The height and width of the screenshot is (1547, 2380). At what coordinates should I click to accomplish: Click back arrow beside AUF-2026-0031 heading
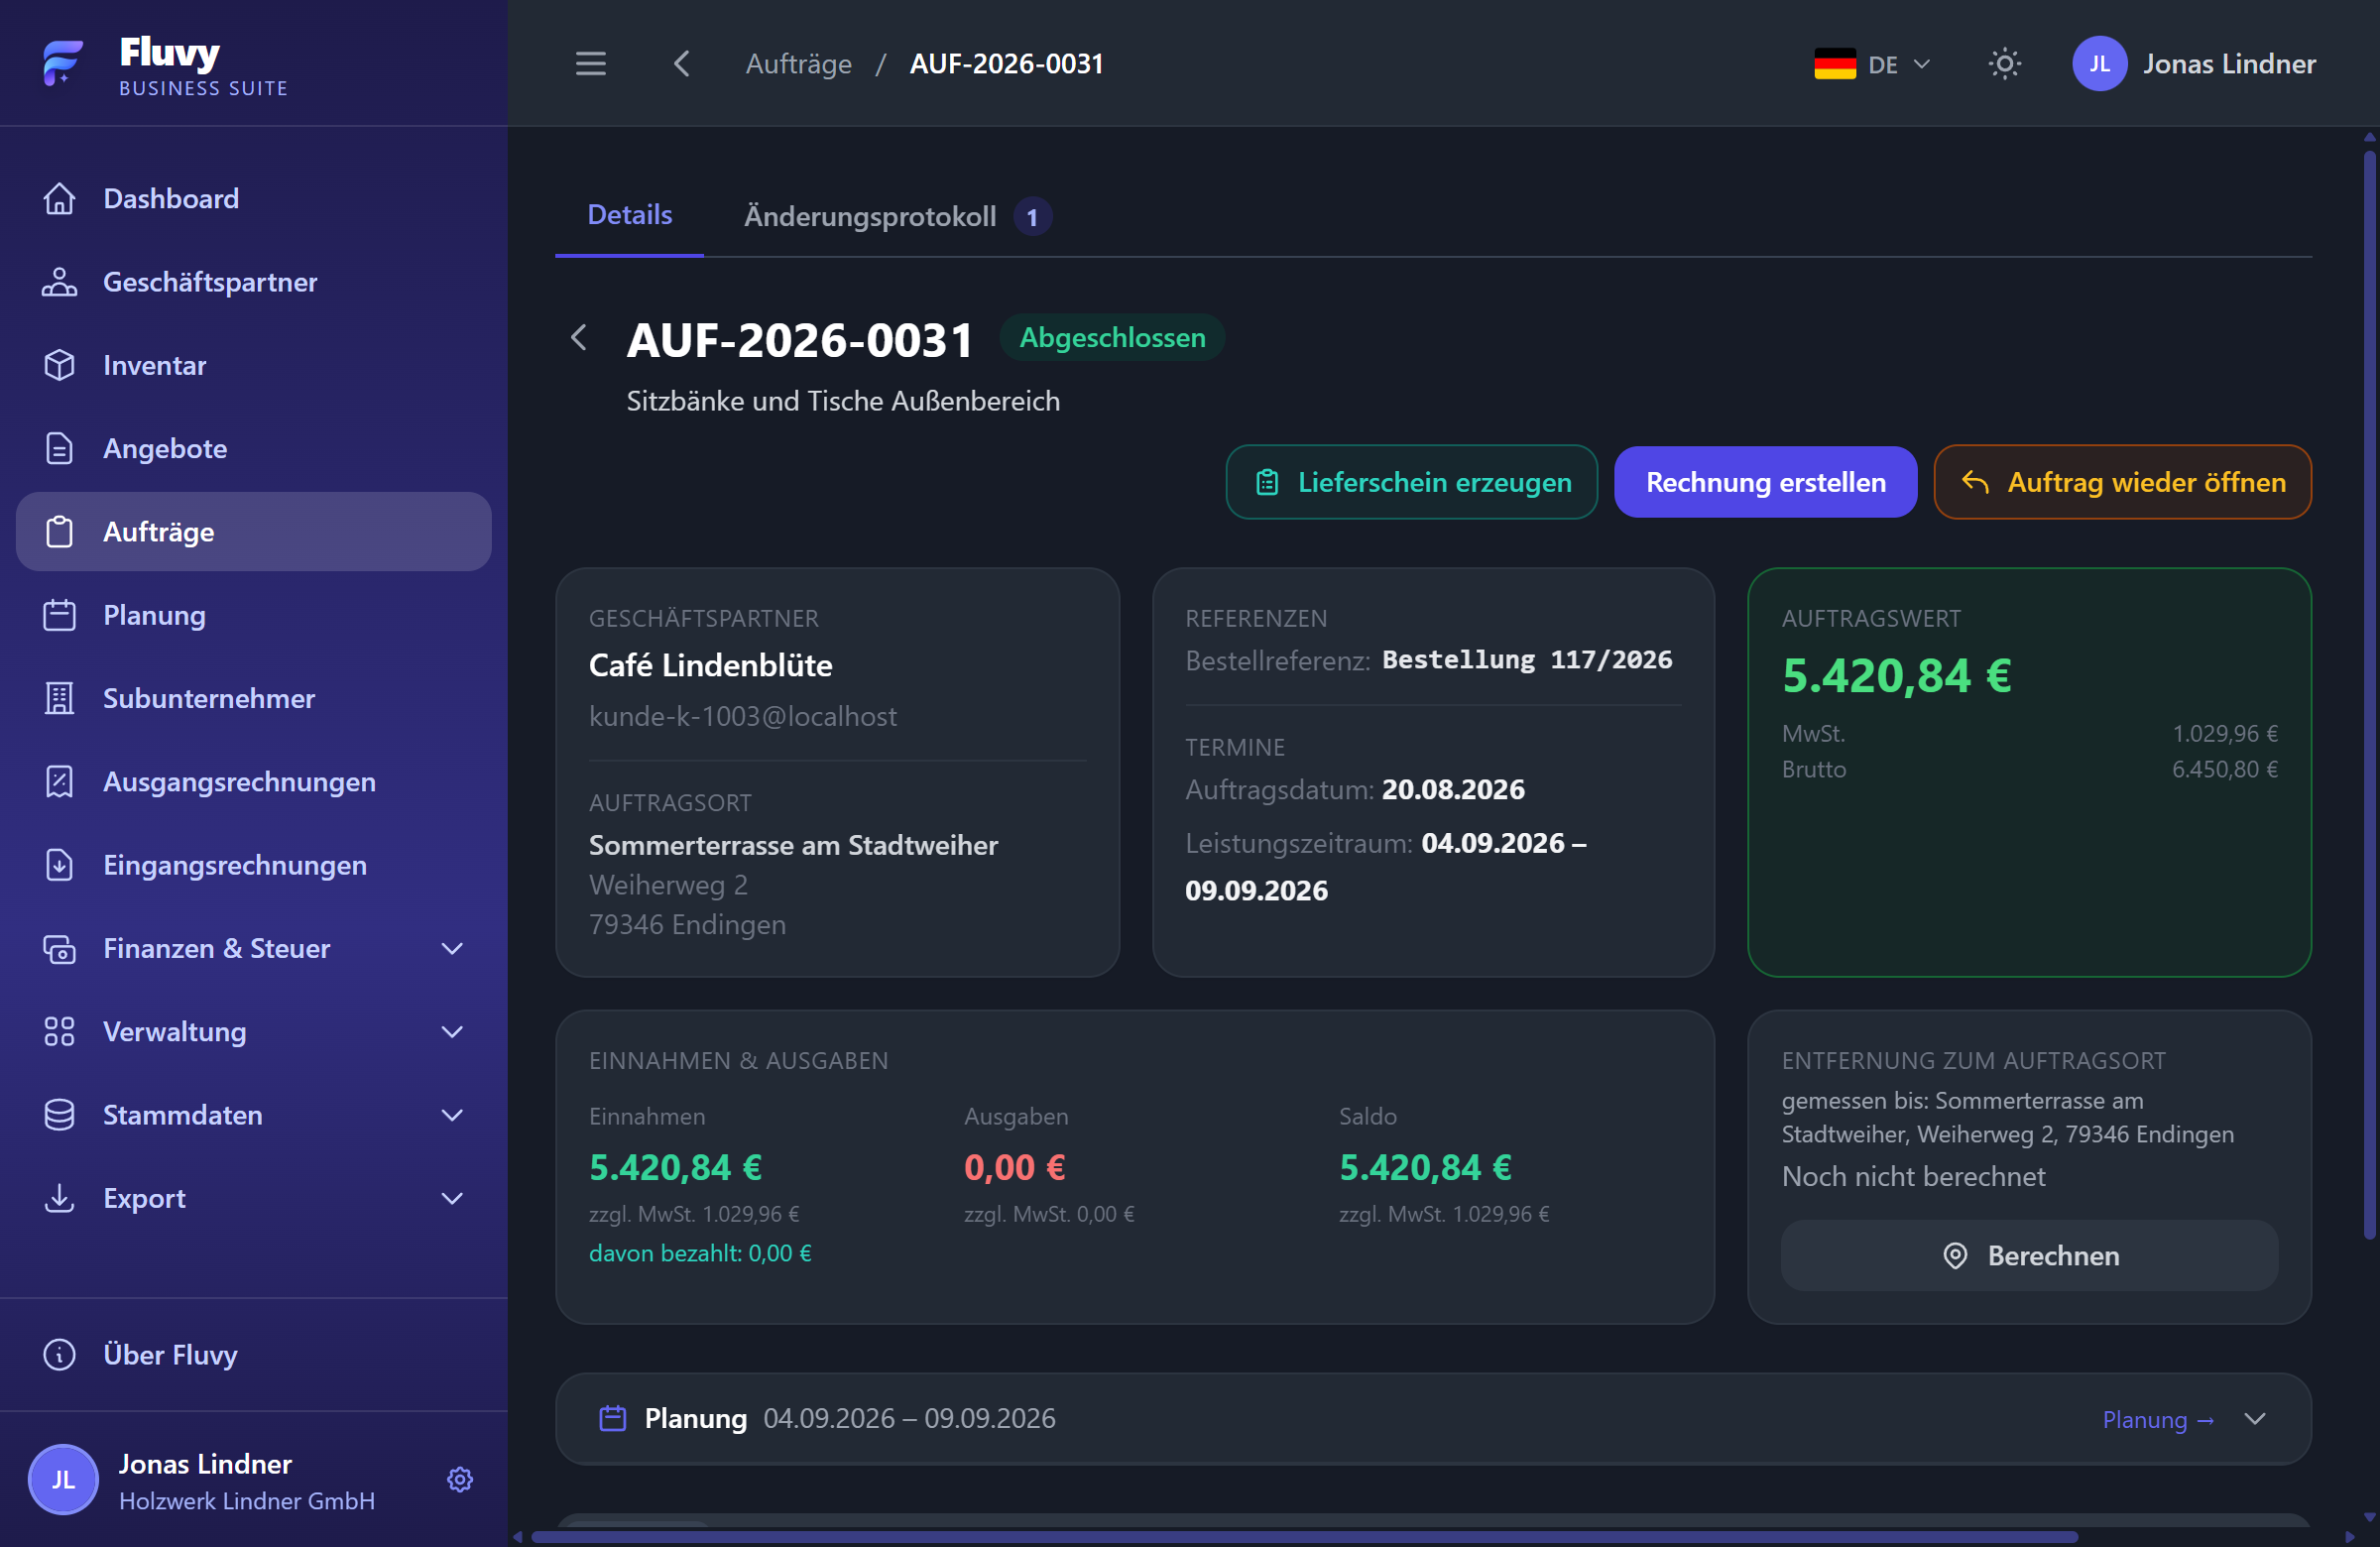[579, 337]
